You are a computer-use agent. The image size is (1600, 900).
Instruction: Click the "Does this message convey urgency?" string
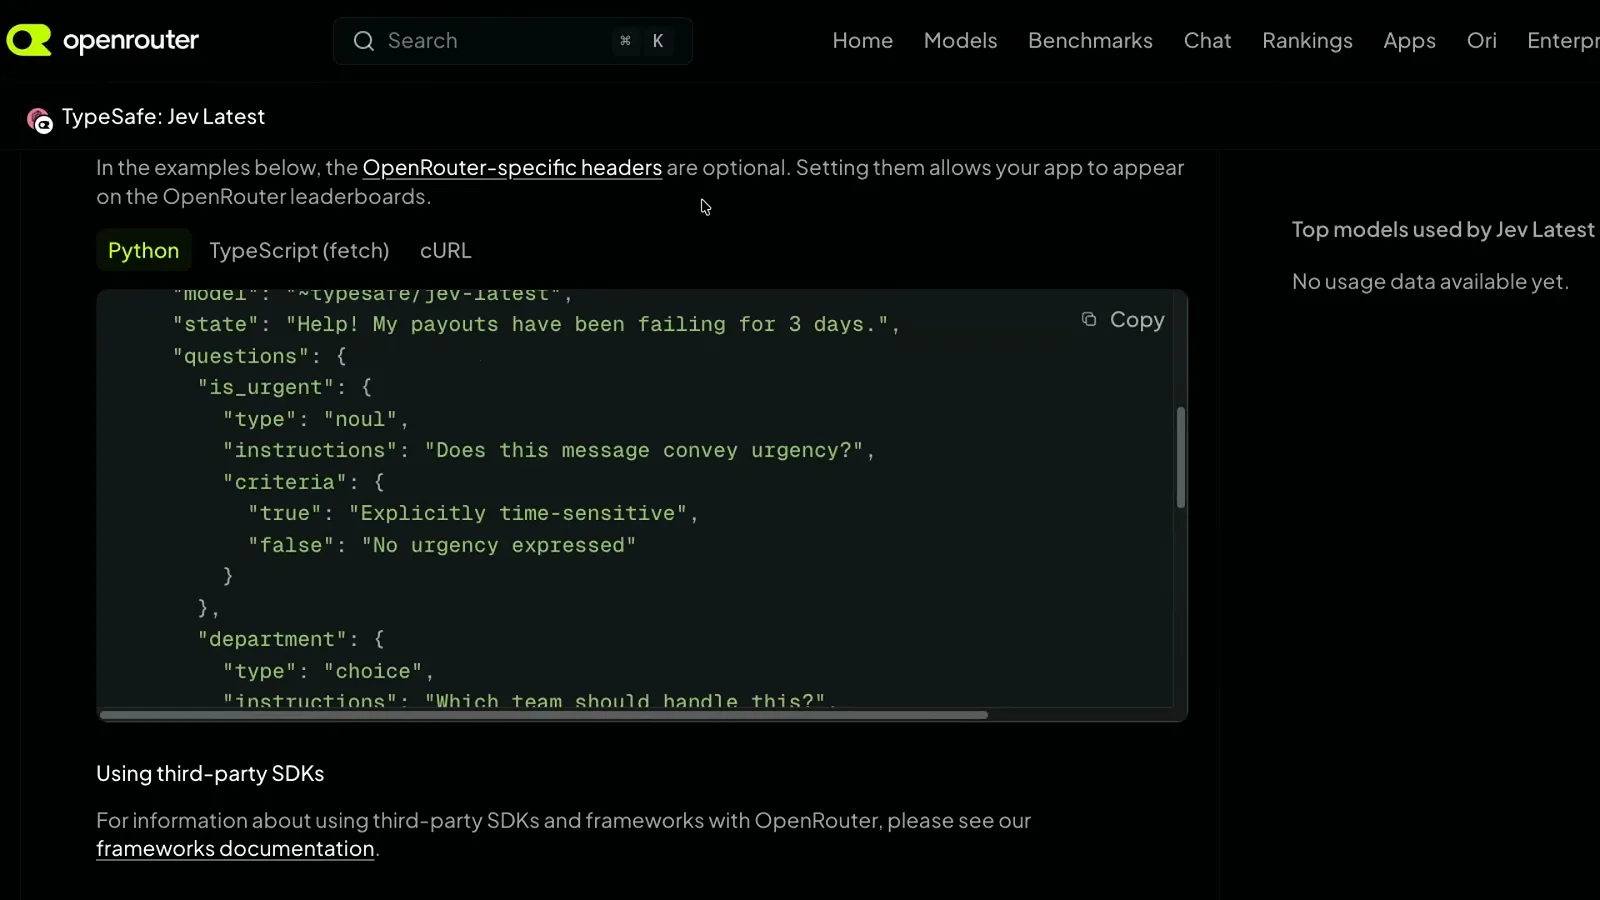point(644,451)
